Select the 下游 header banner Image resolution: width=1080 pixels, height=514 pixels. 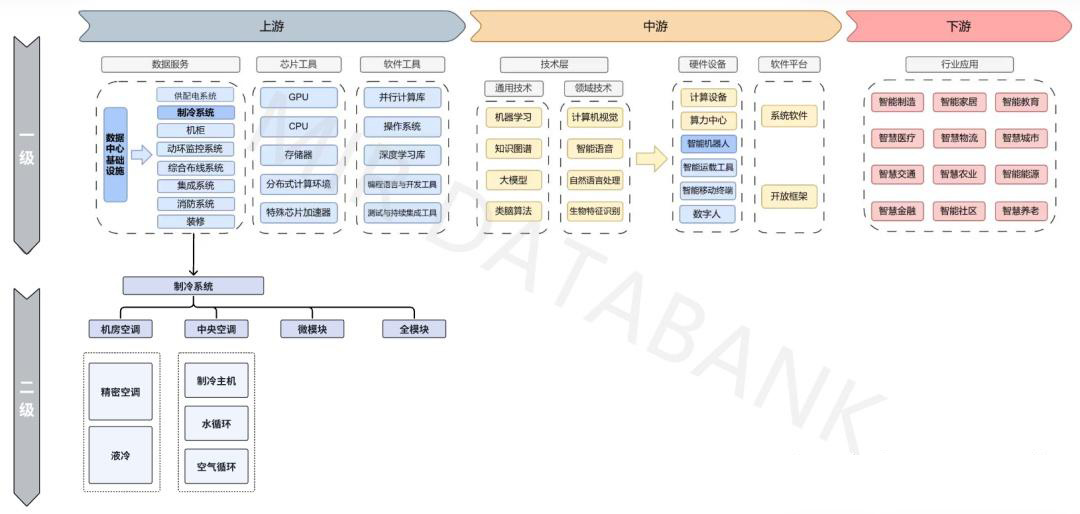[958, 27]
